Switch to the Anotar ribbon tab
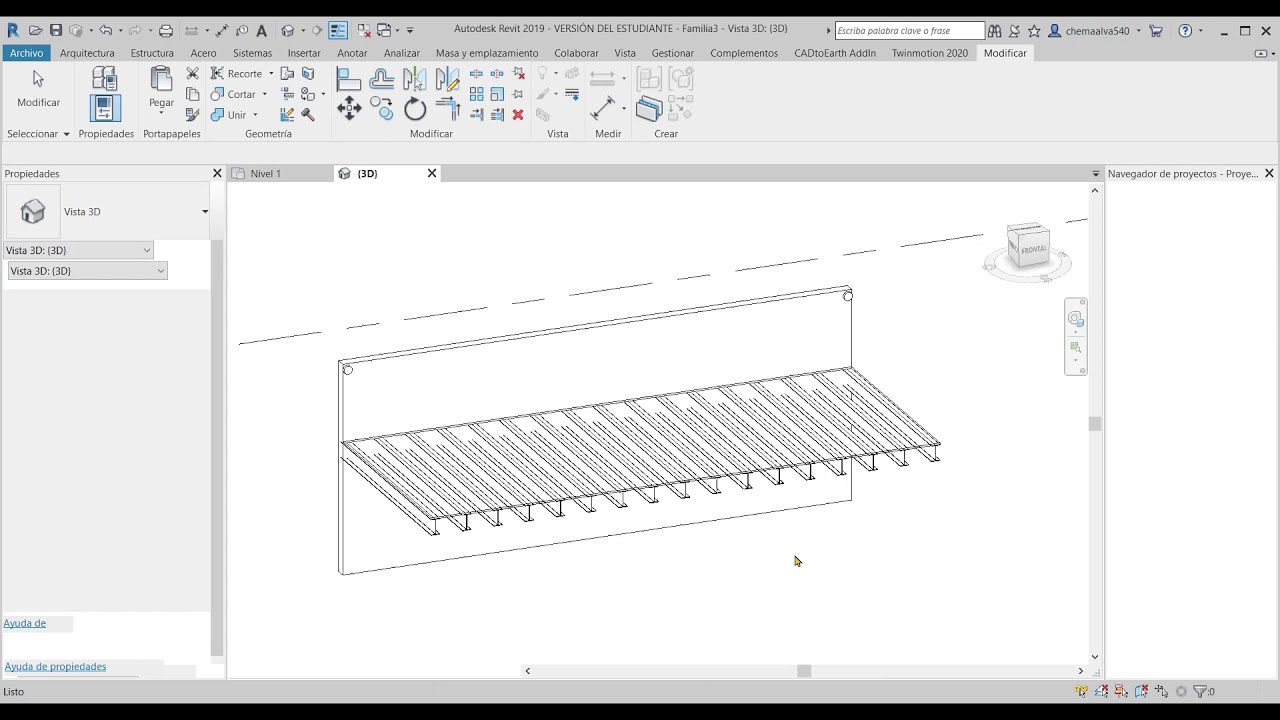 click(x=352, y=53)
